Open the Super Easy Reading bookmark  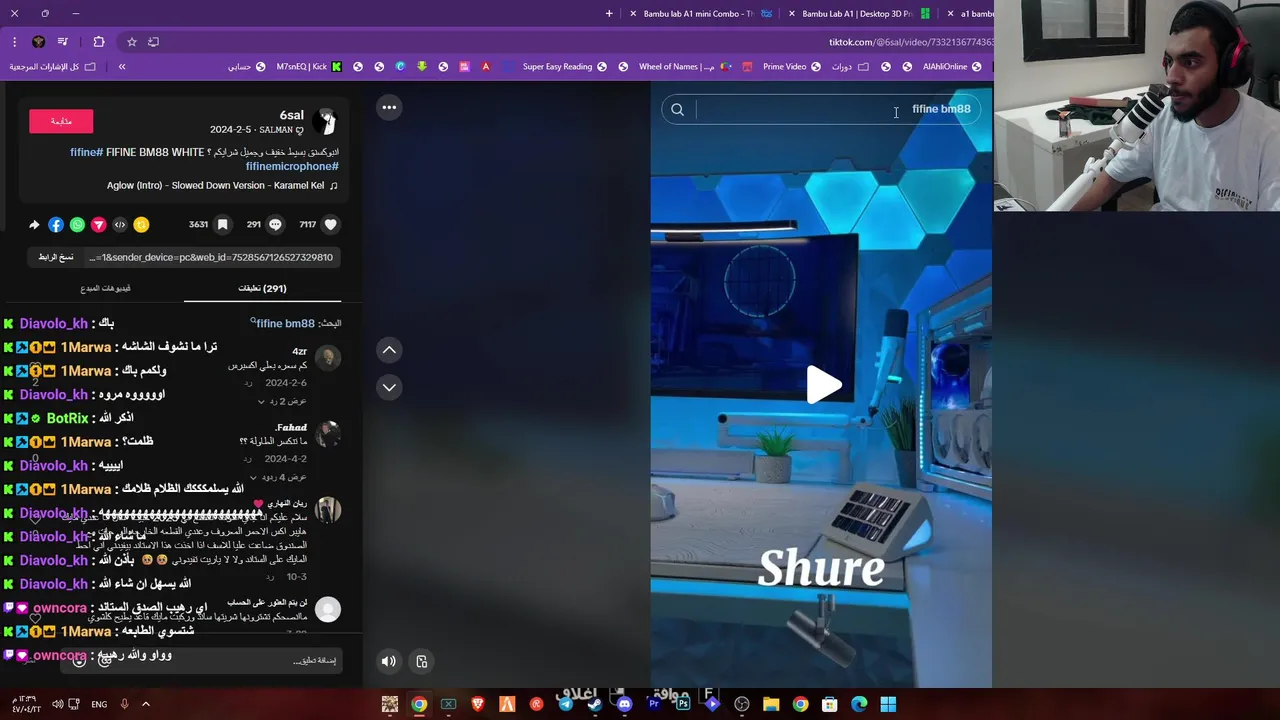564,67
